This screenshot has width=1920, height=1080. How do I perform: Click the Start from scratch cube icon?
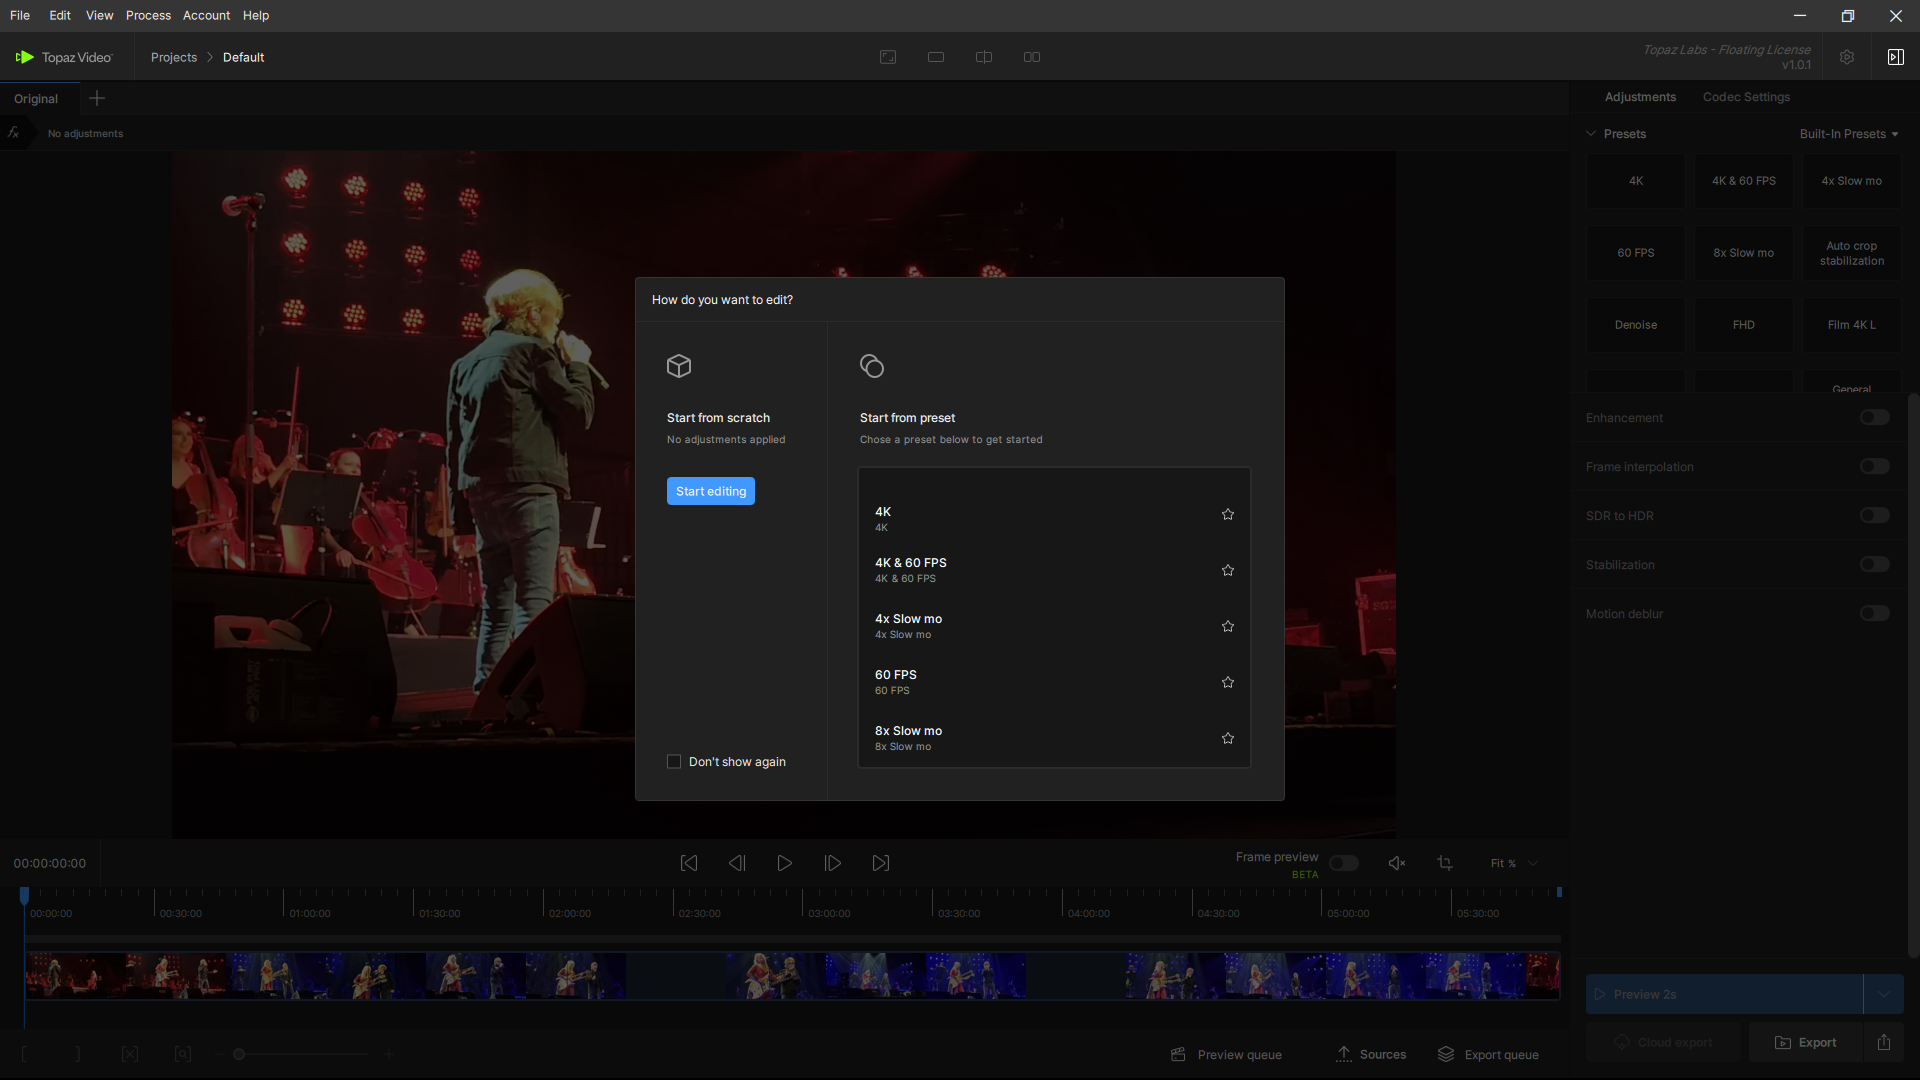pyautogui.click(x=679, y=366)
